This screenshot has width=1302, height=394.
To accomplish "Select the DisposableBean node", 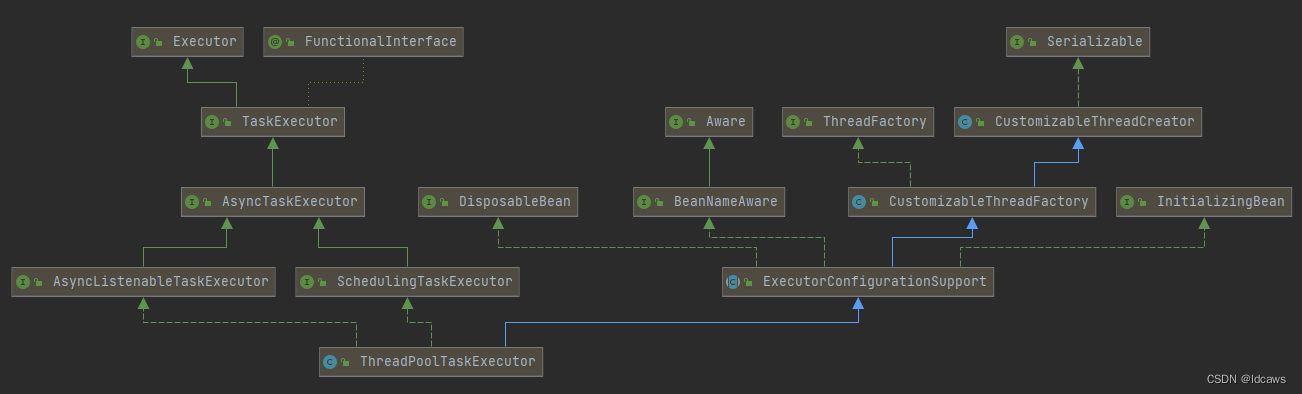I will click(498, 202).
